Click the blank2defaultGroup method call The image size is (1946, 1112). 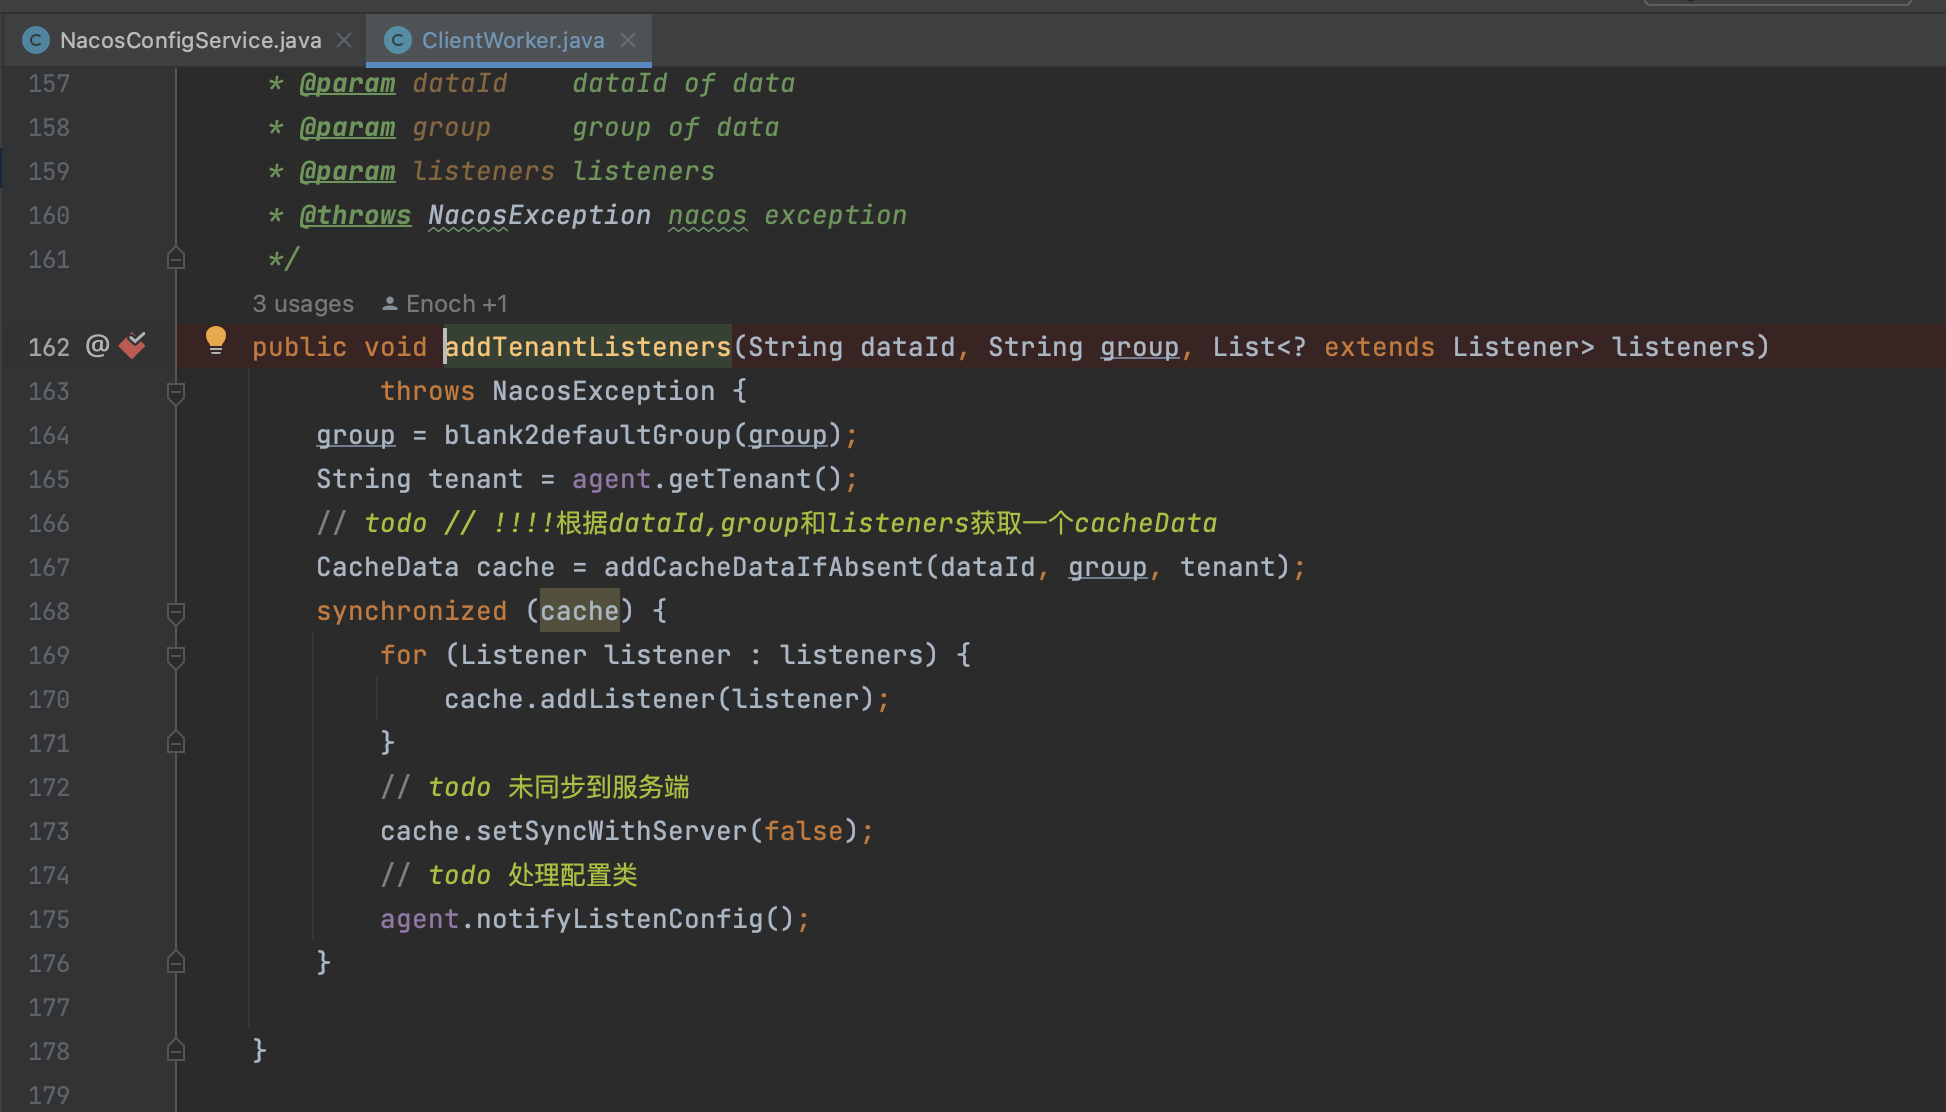click(x=588, y=435)
